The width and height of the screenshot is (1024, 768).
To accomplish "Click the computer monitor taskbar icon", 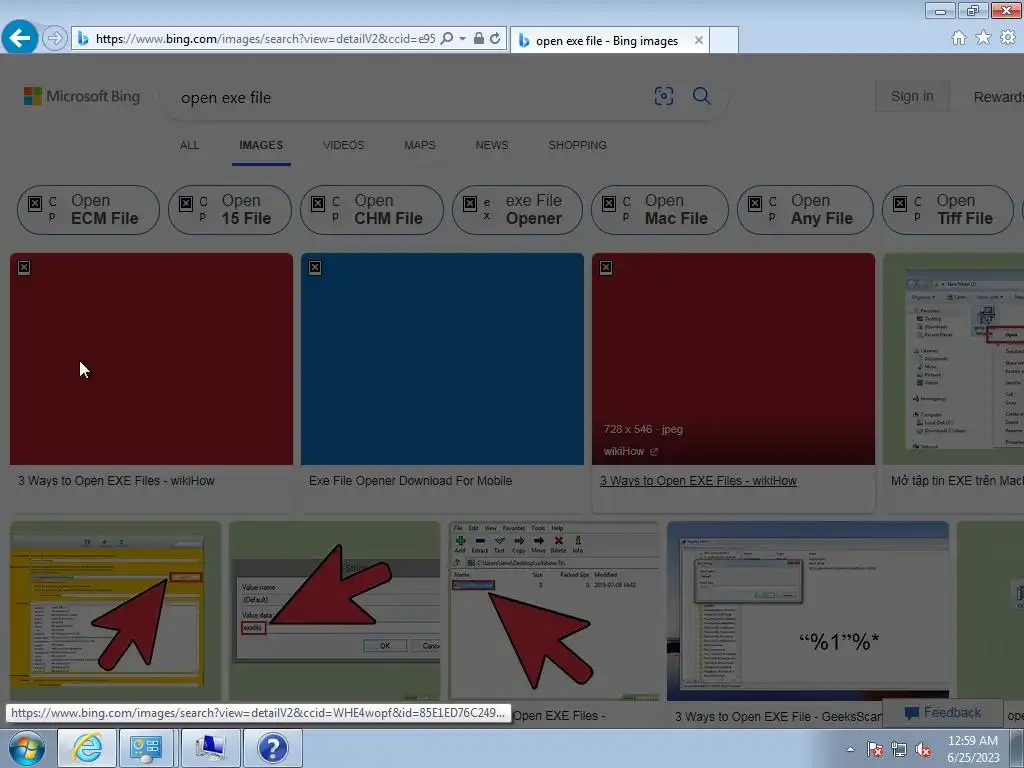I will 210,748.
